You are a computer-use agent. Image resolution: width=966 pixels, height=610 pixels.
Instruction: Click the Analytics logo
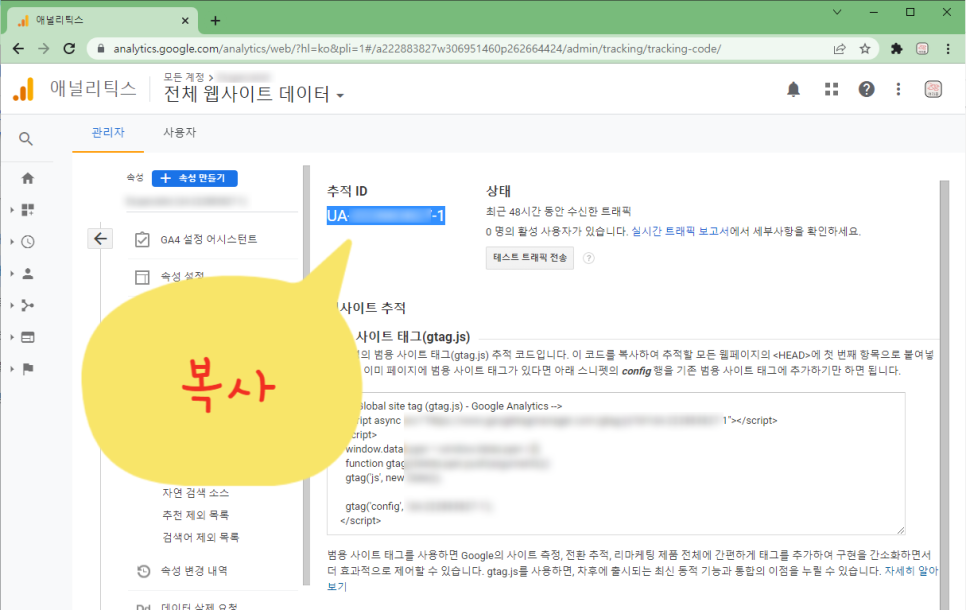click(23, 90)
